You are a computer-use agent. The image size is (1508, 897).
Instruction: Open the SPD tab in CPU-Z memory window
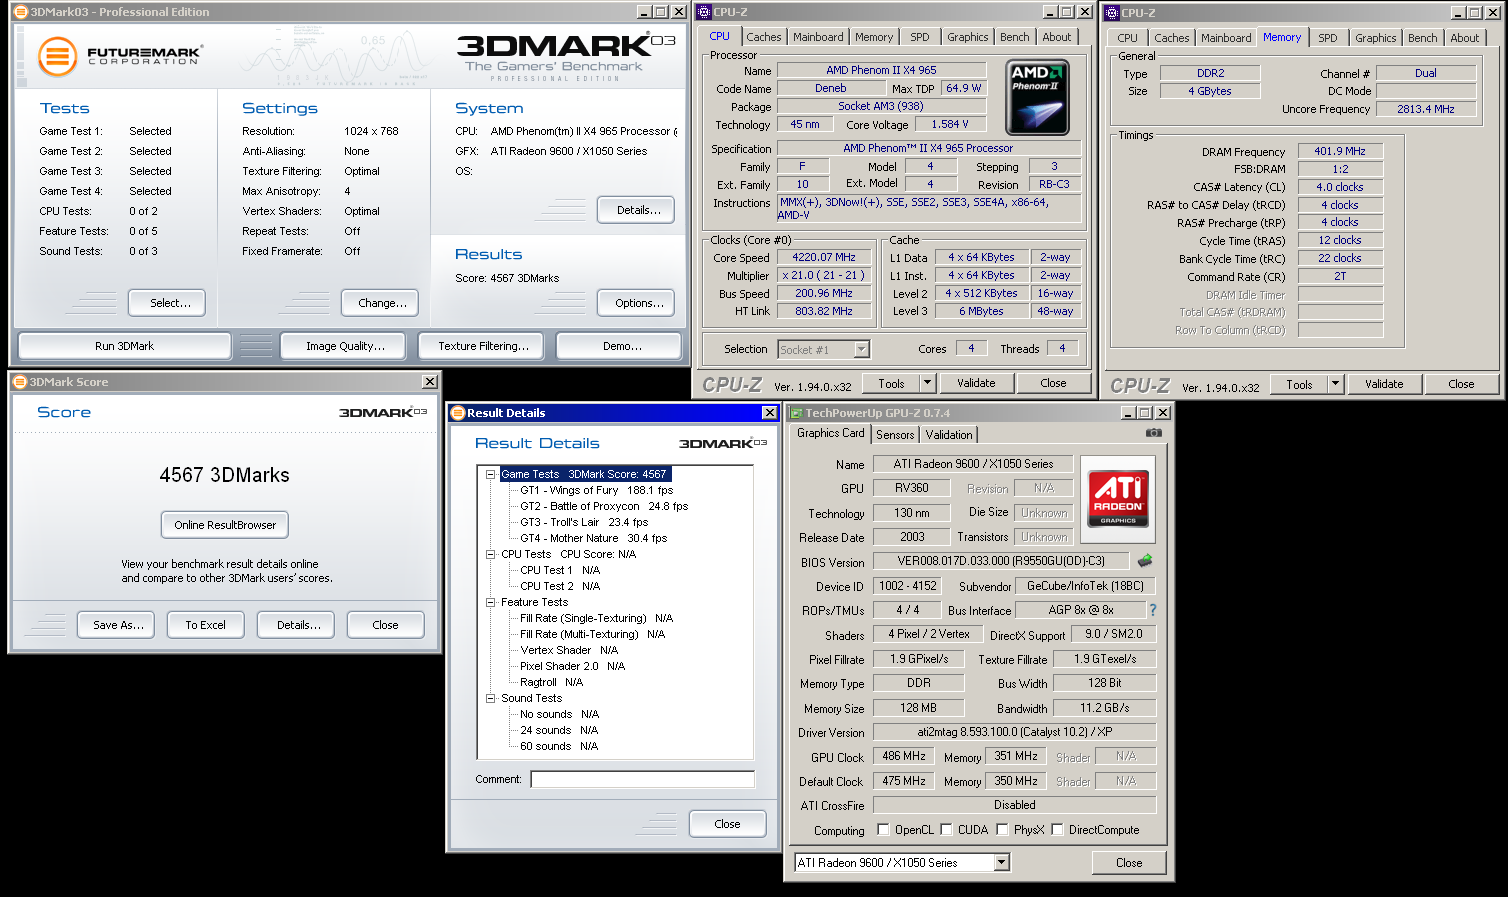click(x=1327, y=38)
